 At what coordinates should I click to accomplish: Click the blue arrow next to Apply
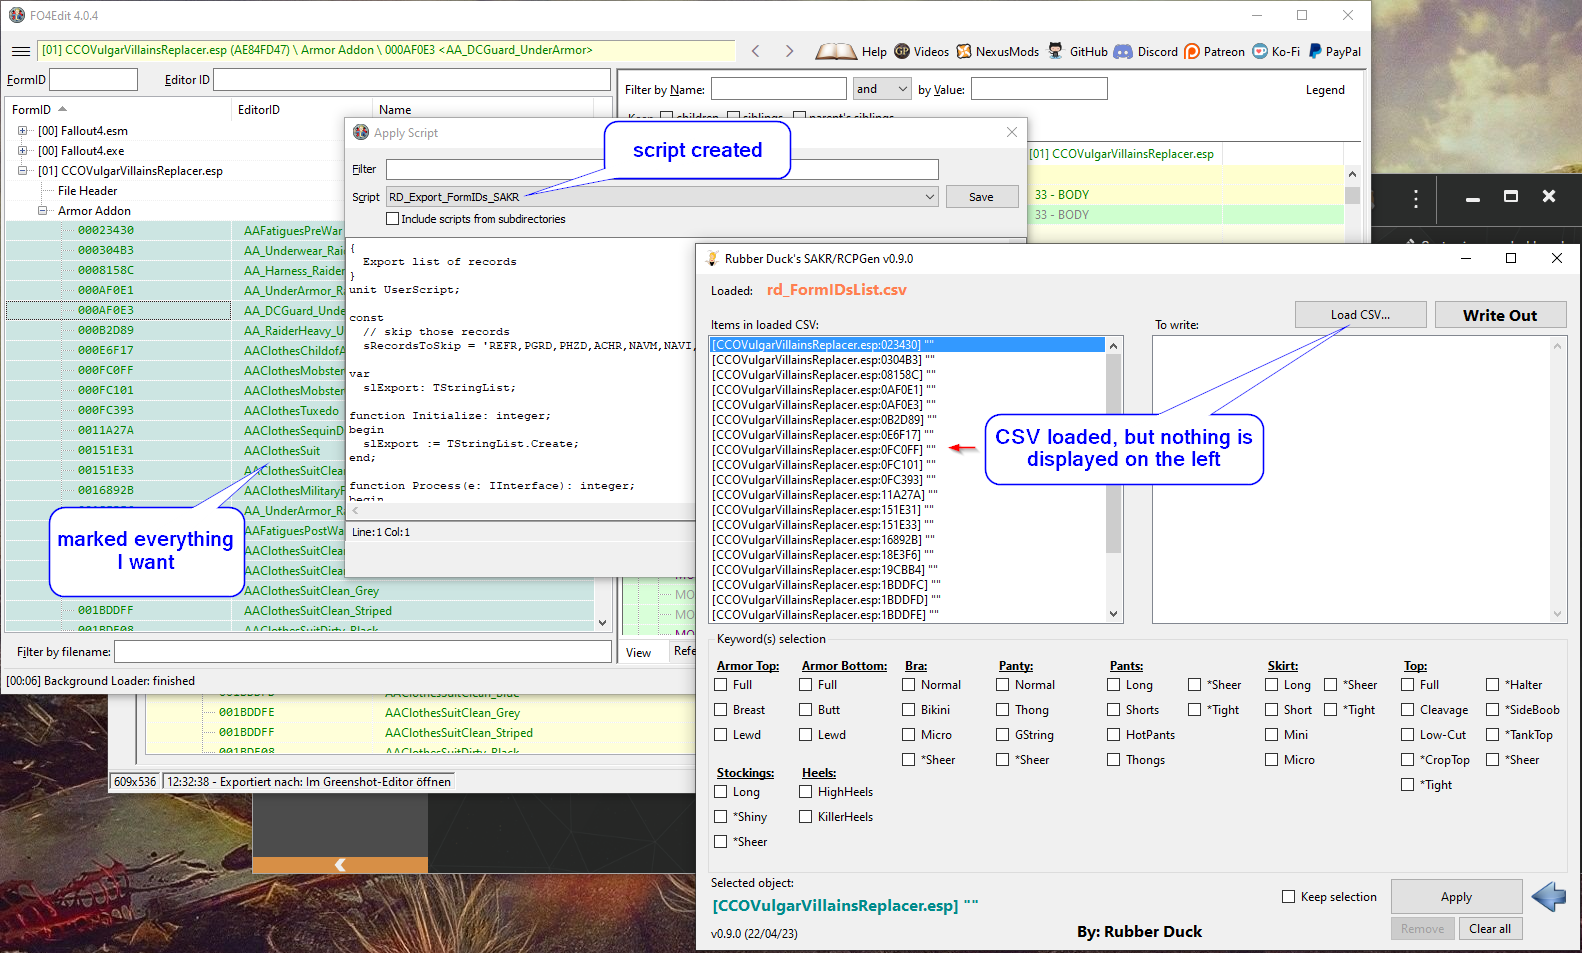[x=1549, y=896]
